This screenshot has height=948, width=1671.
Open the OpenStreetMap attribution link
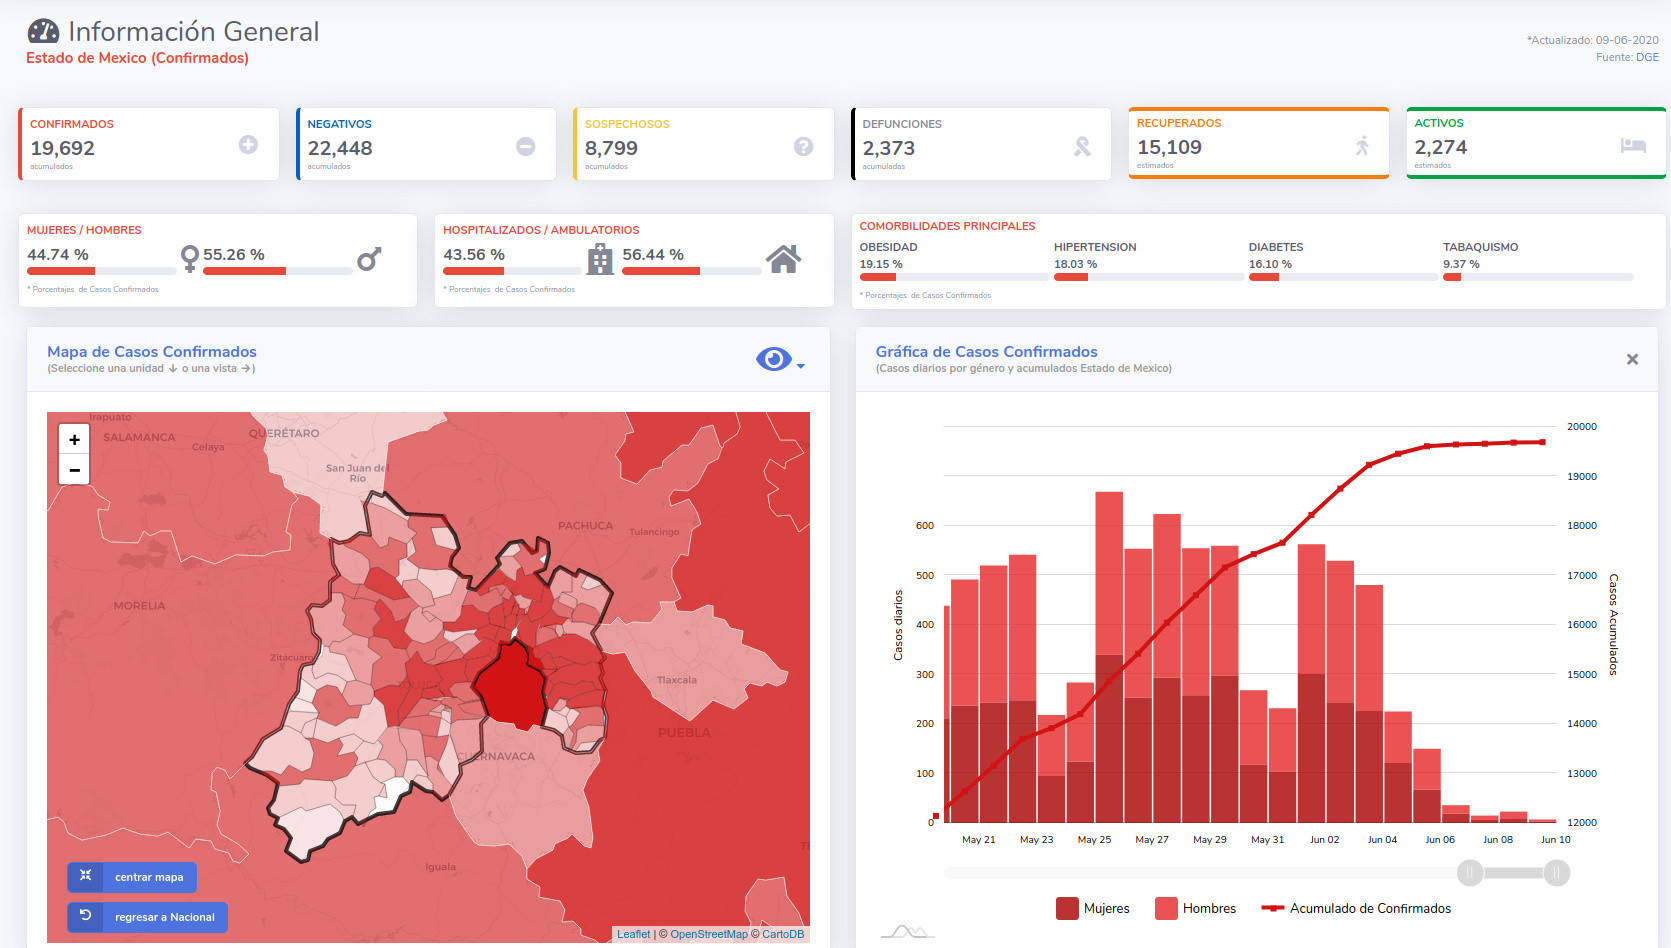tap(709, 934)
